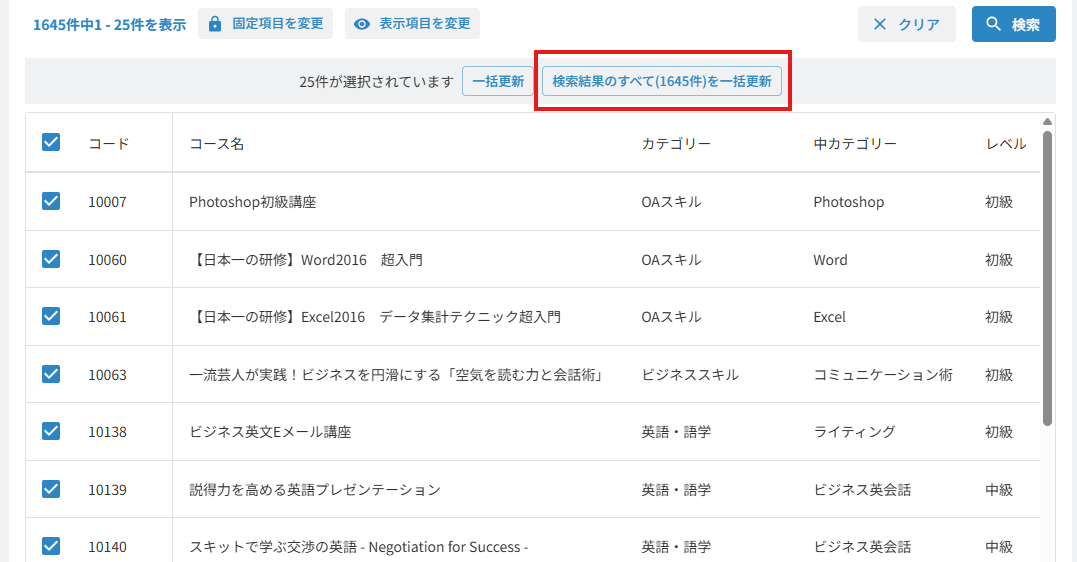The width and height of the screenshot is (1077, 562).
Task: Click ビジネス英会話 in row 10139
Action: coord(862,490)
